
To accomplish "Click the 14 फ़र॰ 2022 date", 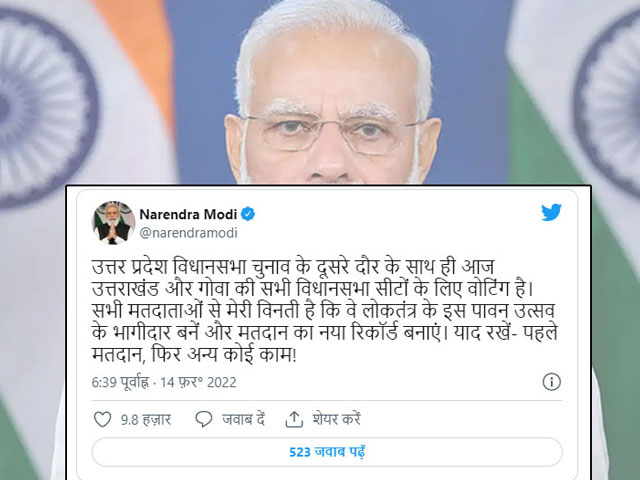I will coord(198,382).
